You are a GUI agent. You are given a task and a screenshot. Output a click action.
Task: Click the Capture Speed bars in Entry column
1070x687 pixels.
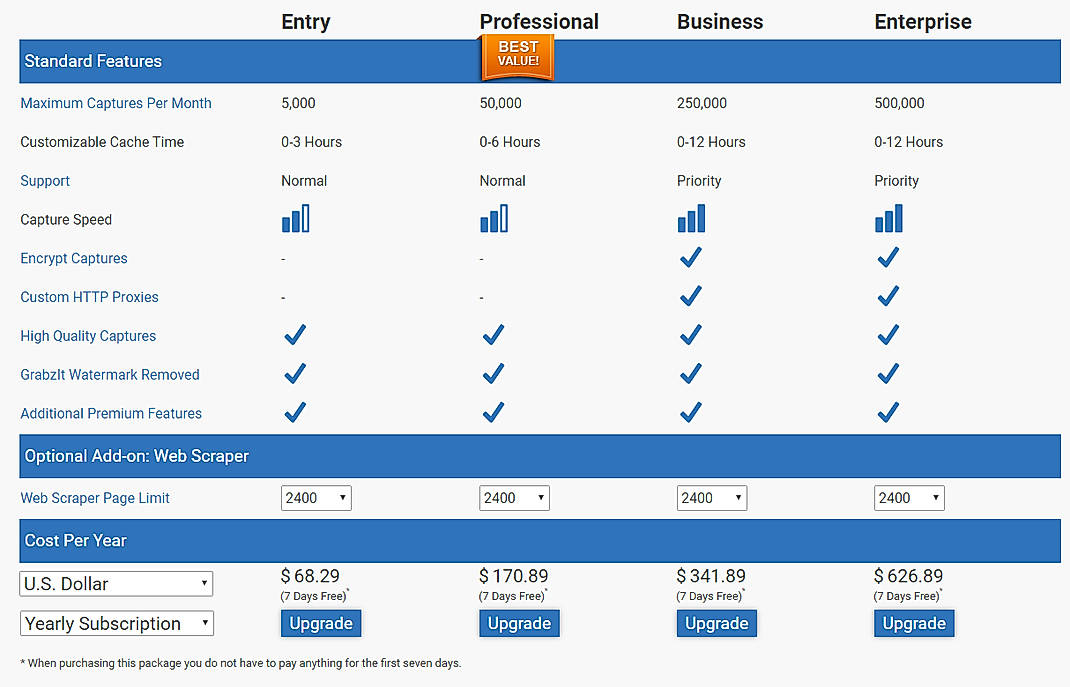point(295,218)
